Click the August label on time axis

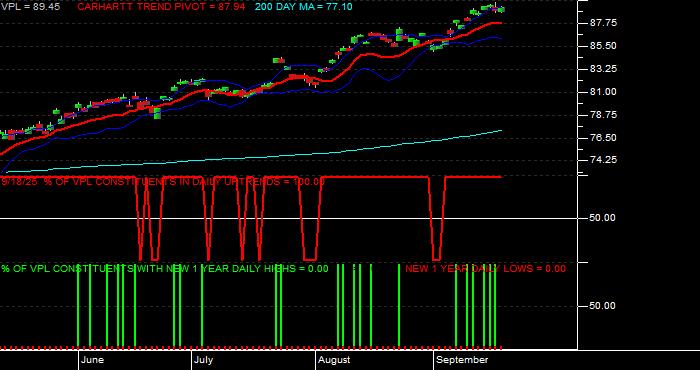[x=335, y=360]
